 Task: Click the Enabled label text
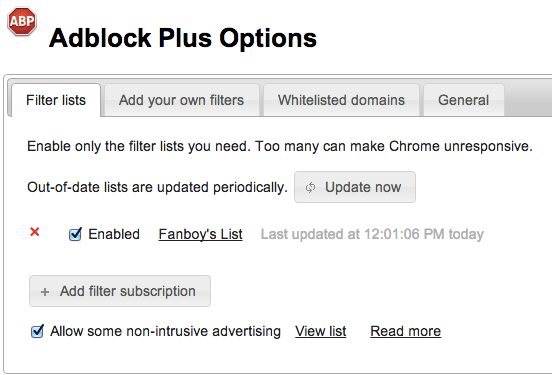point(114,234)
